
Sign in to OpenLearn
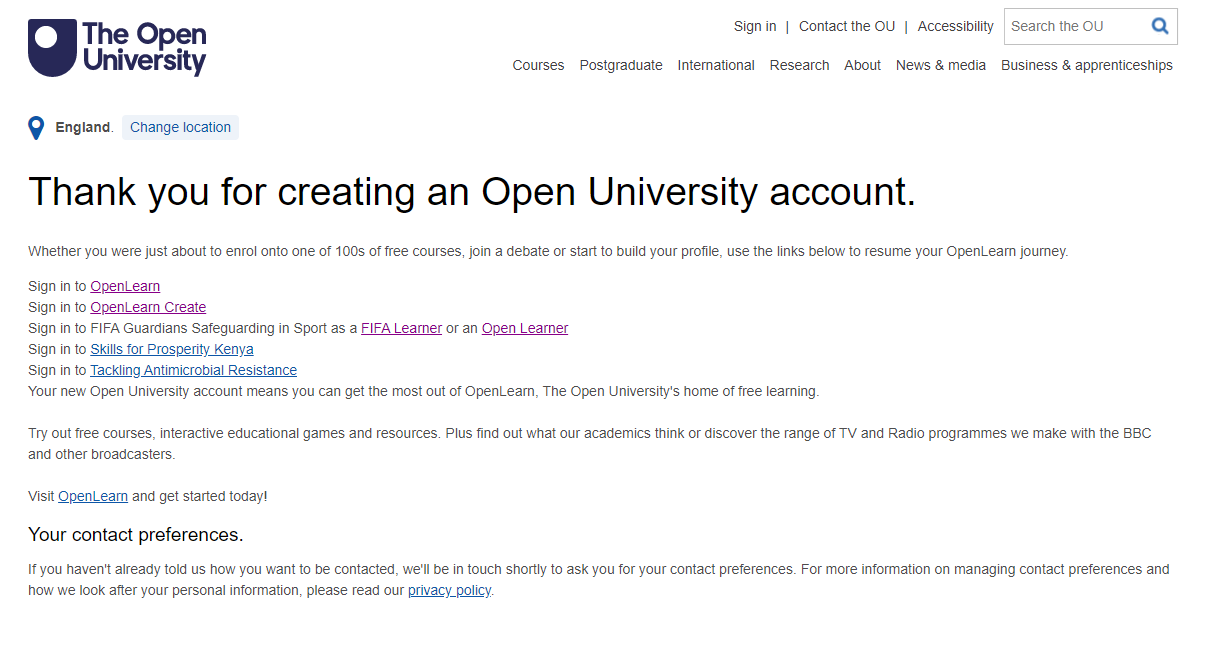(x=125, y=286)
